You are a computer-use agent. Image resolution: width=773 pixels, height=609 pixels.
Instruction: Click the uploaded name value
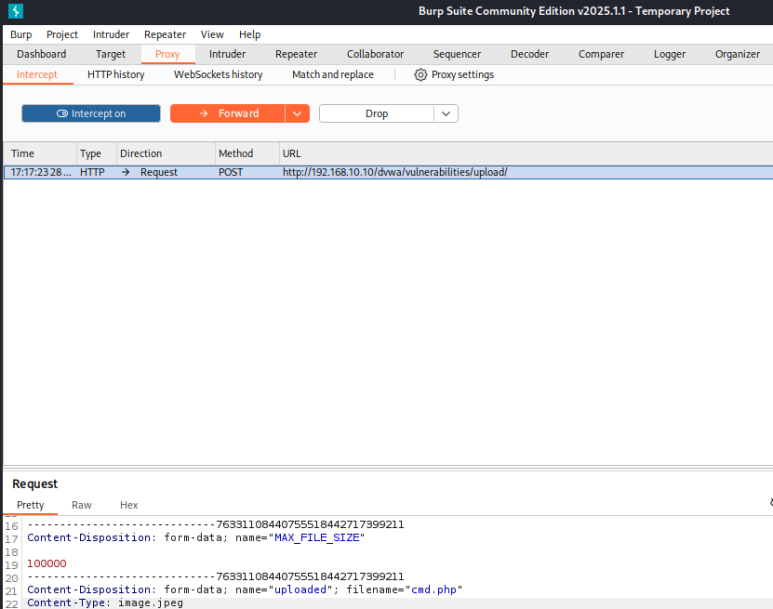(x=300, y=590)
